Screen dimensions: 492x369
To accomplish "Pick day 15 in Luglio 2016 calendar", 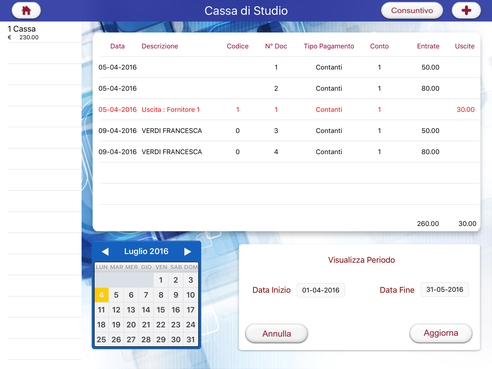I will pos(161,310).
